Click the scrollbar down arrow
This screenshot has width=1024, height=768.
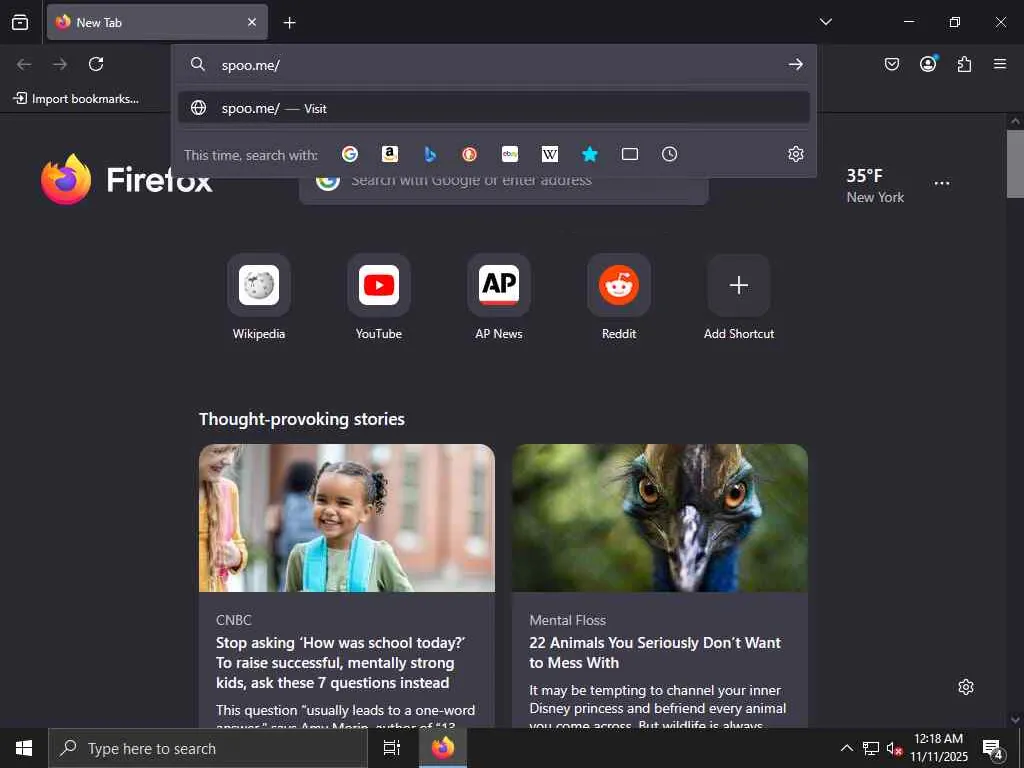tap(1015, 720)
